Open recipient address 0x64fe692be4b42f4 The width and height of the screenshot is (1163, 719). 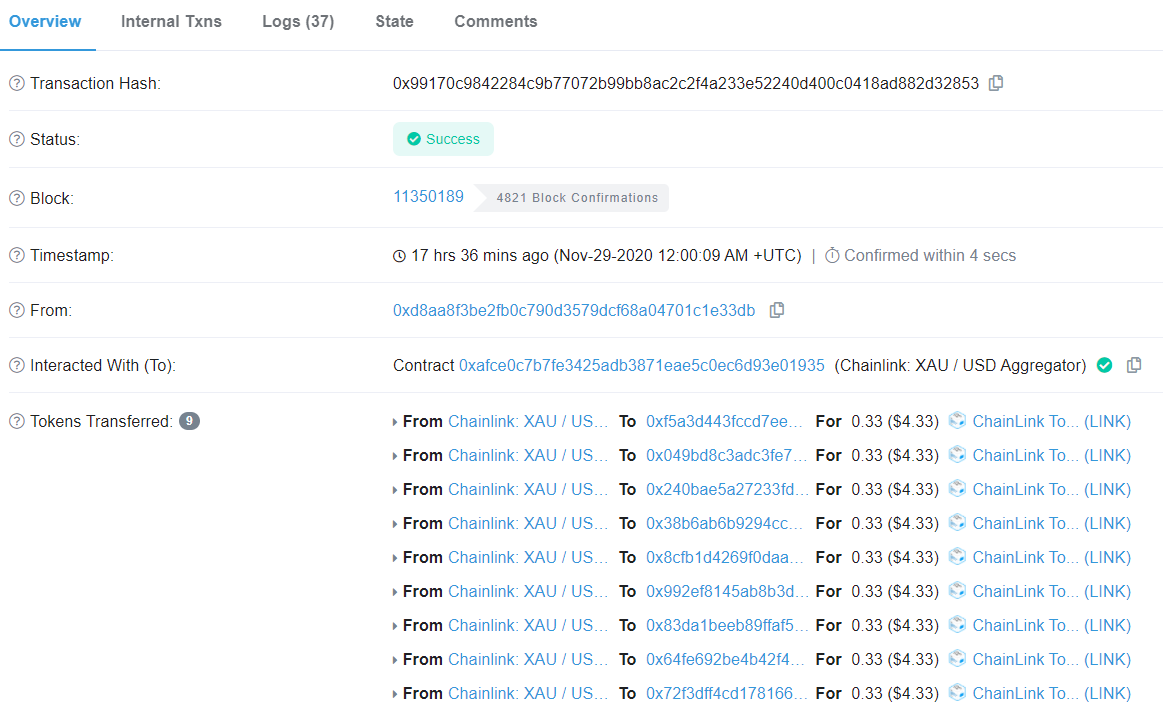725,660
